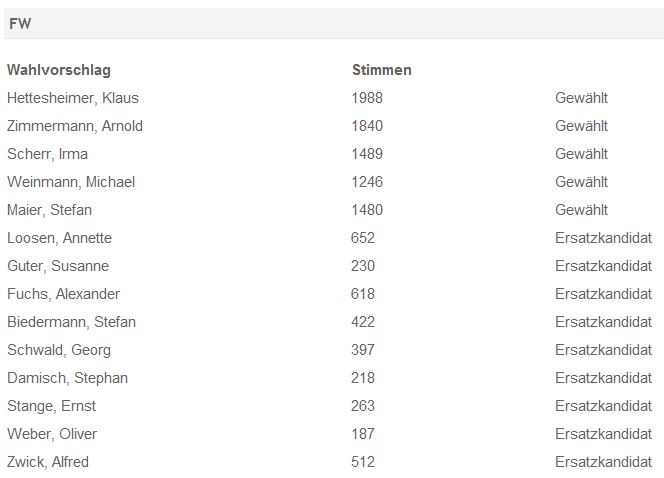Click Guter, Susanne in the list

pos(58,265)
